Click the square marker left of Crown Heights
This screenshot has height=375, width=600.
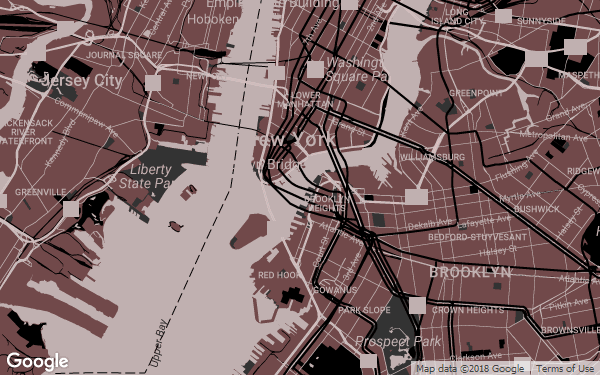[x=417, y=305]
